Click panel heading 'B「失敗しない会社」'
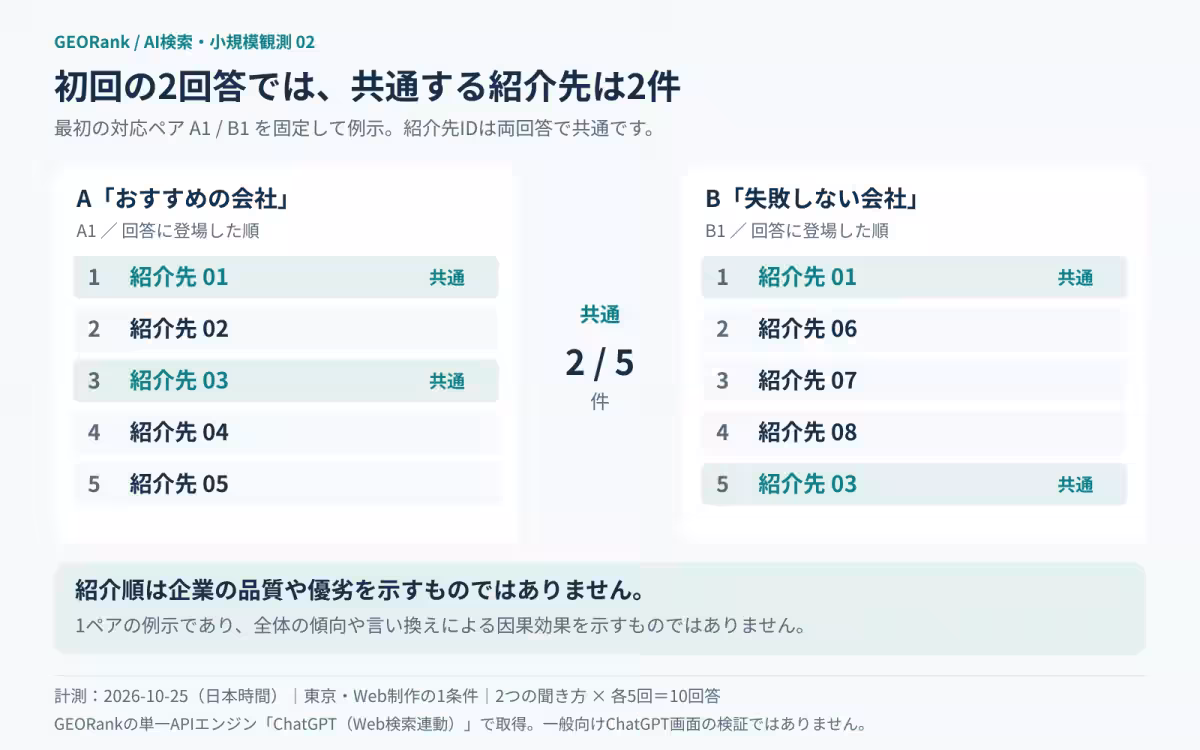Viewport: 1200px width, 750px height. pos(812,199)
